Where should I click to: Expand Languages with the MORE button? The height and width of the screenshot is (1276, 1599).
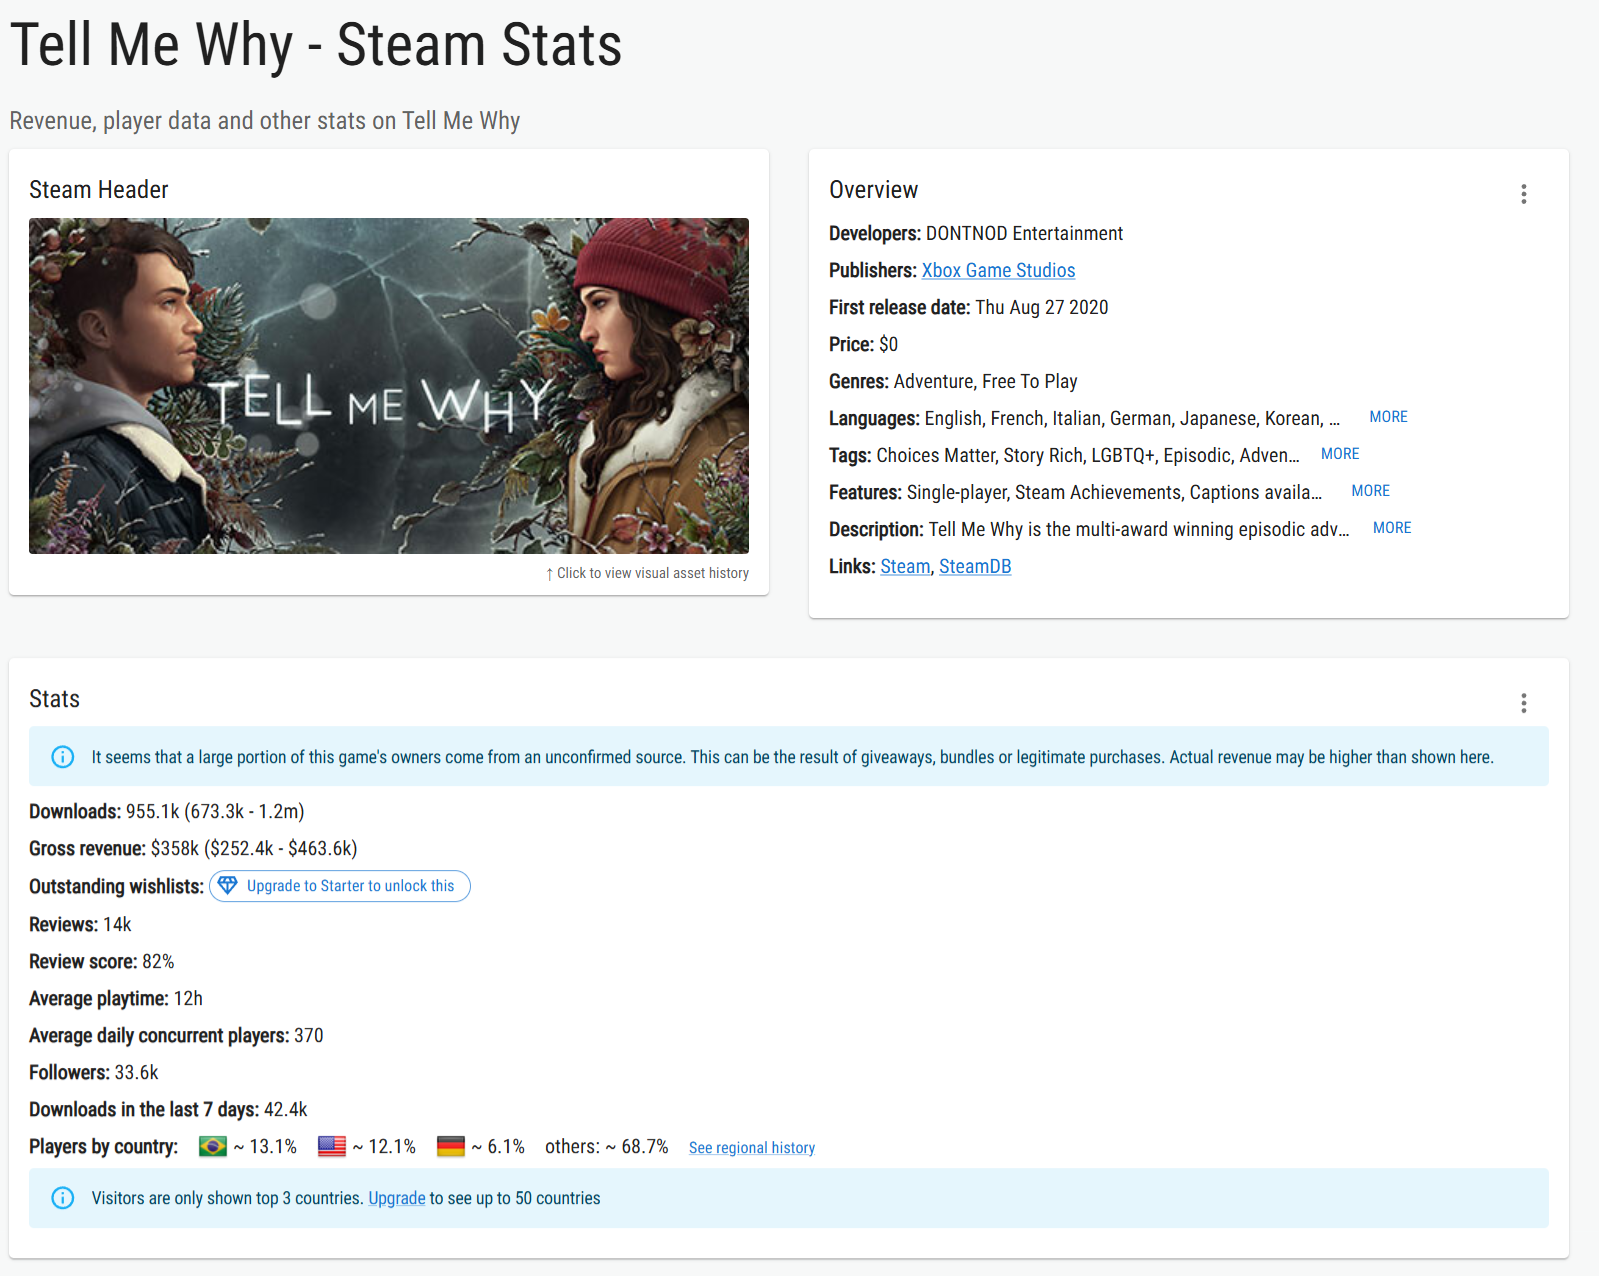tap(1388, 417)
